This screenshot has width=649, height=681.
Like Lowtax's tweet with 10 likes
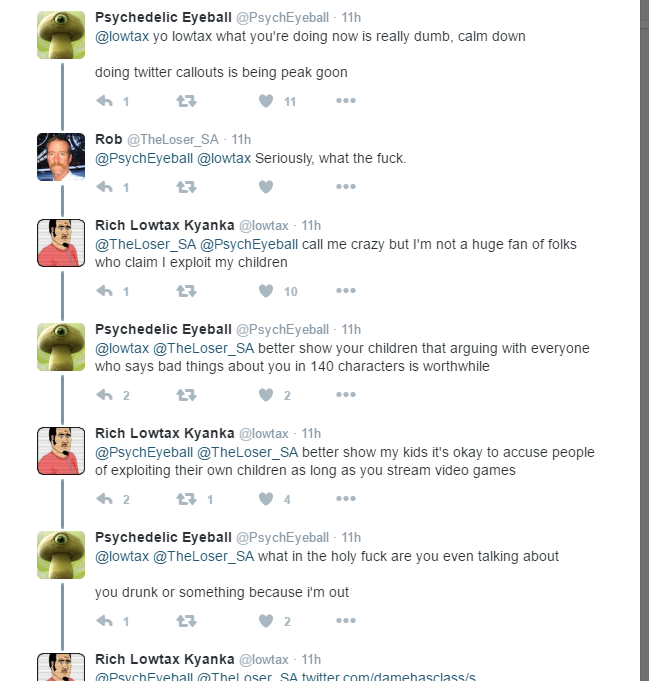coord(266,291)
